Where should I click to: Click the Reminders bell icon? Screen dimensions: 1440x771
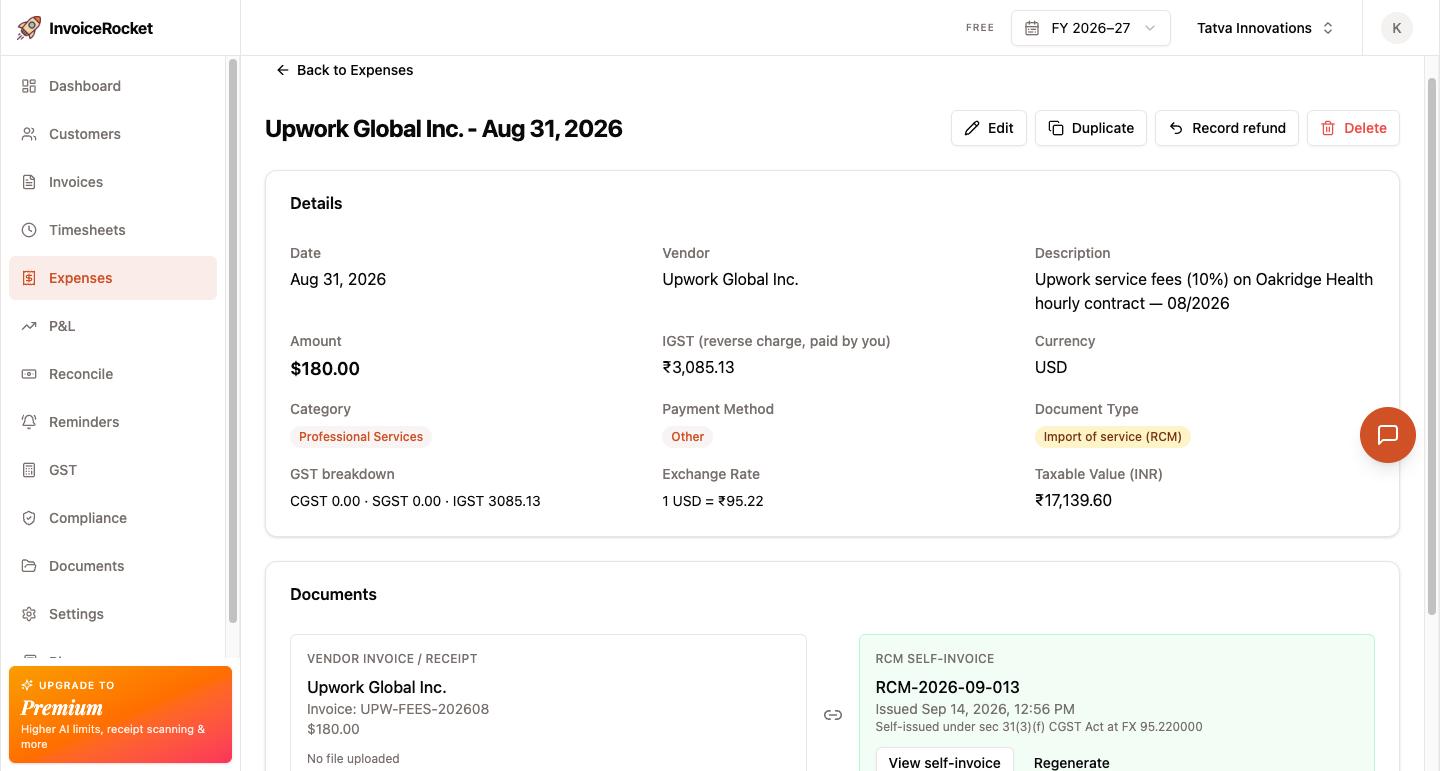[29, 422]
